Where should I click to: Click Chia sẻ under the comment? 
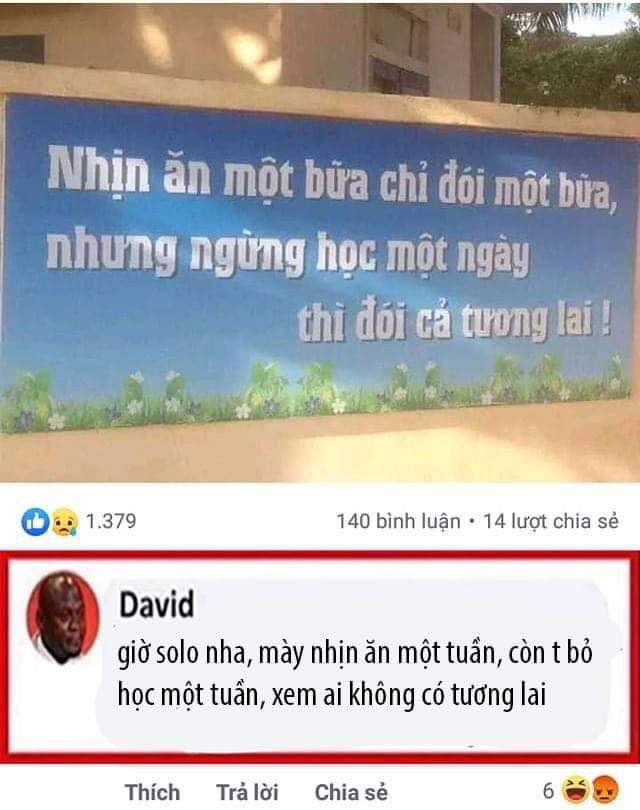(351, 792)
